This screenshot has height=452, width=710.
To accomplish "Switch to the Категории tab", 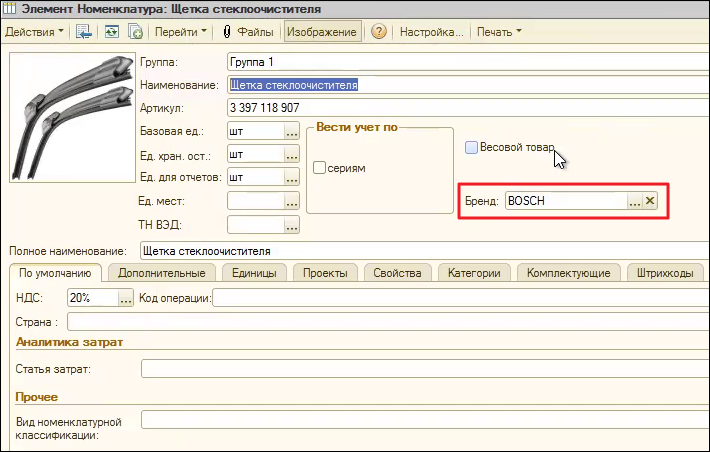I will (x=474, y=273).
